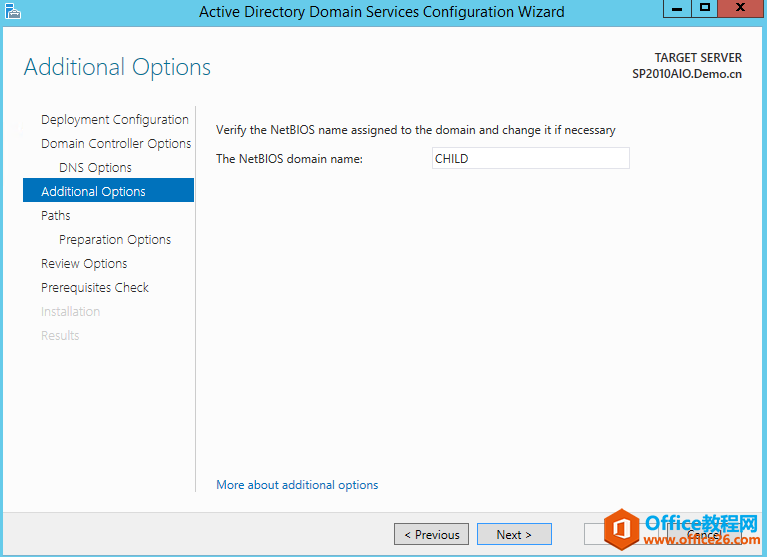Open More about additional options link
This screenshot has width=767, height=557.
(x=297, y=485)
